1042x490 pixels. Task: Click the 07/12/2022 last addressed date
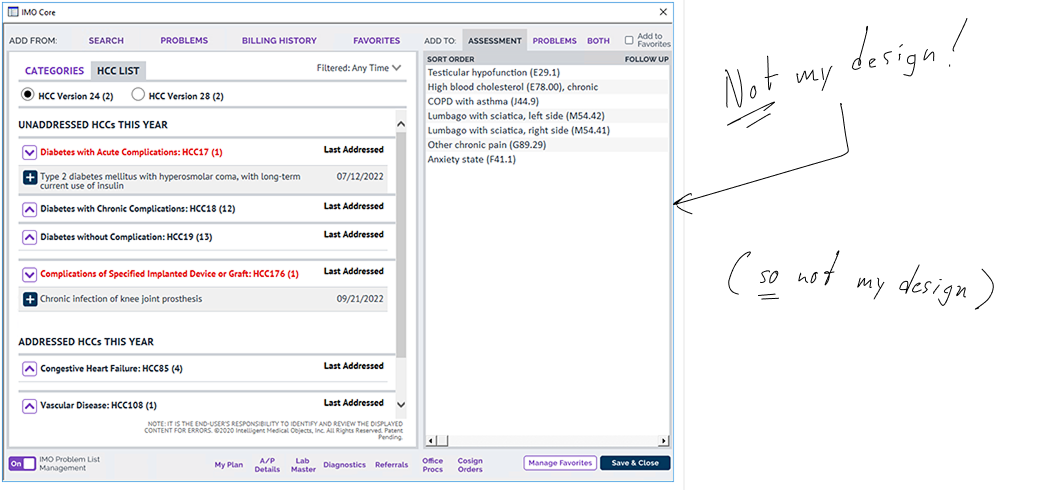(x=360, y=177)
